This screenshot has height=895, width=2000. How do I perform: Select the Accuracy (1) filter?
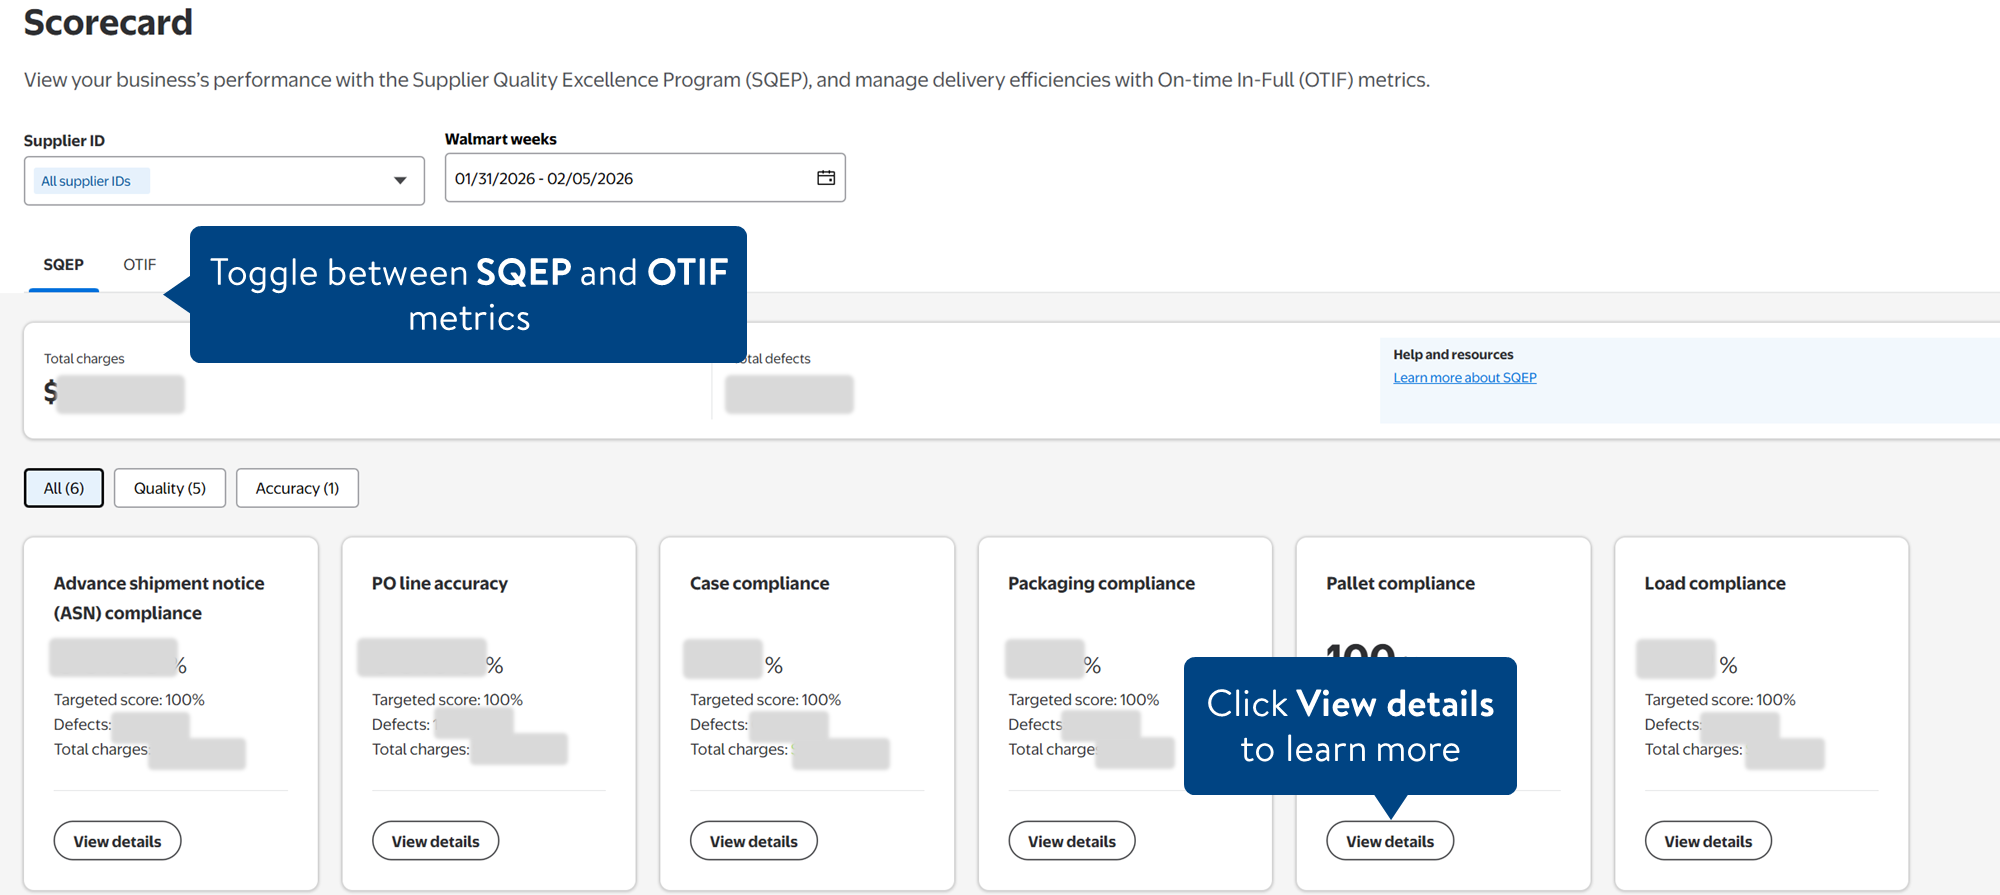click(297, 488)
